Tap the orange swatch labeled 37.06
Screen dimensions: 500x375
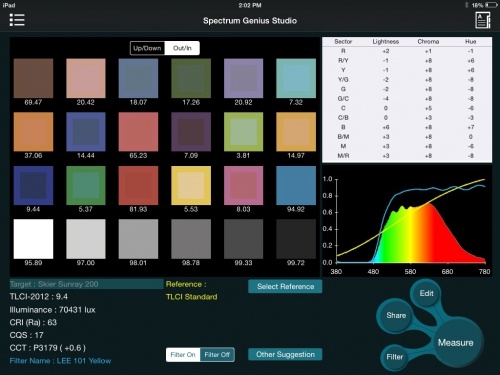[x=33, y=132]
